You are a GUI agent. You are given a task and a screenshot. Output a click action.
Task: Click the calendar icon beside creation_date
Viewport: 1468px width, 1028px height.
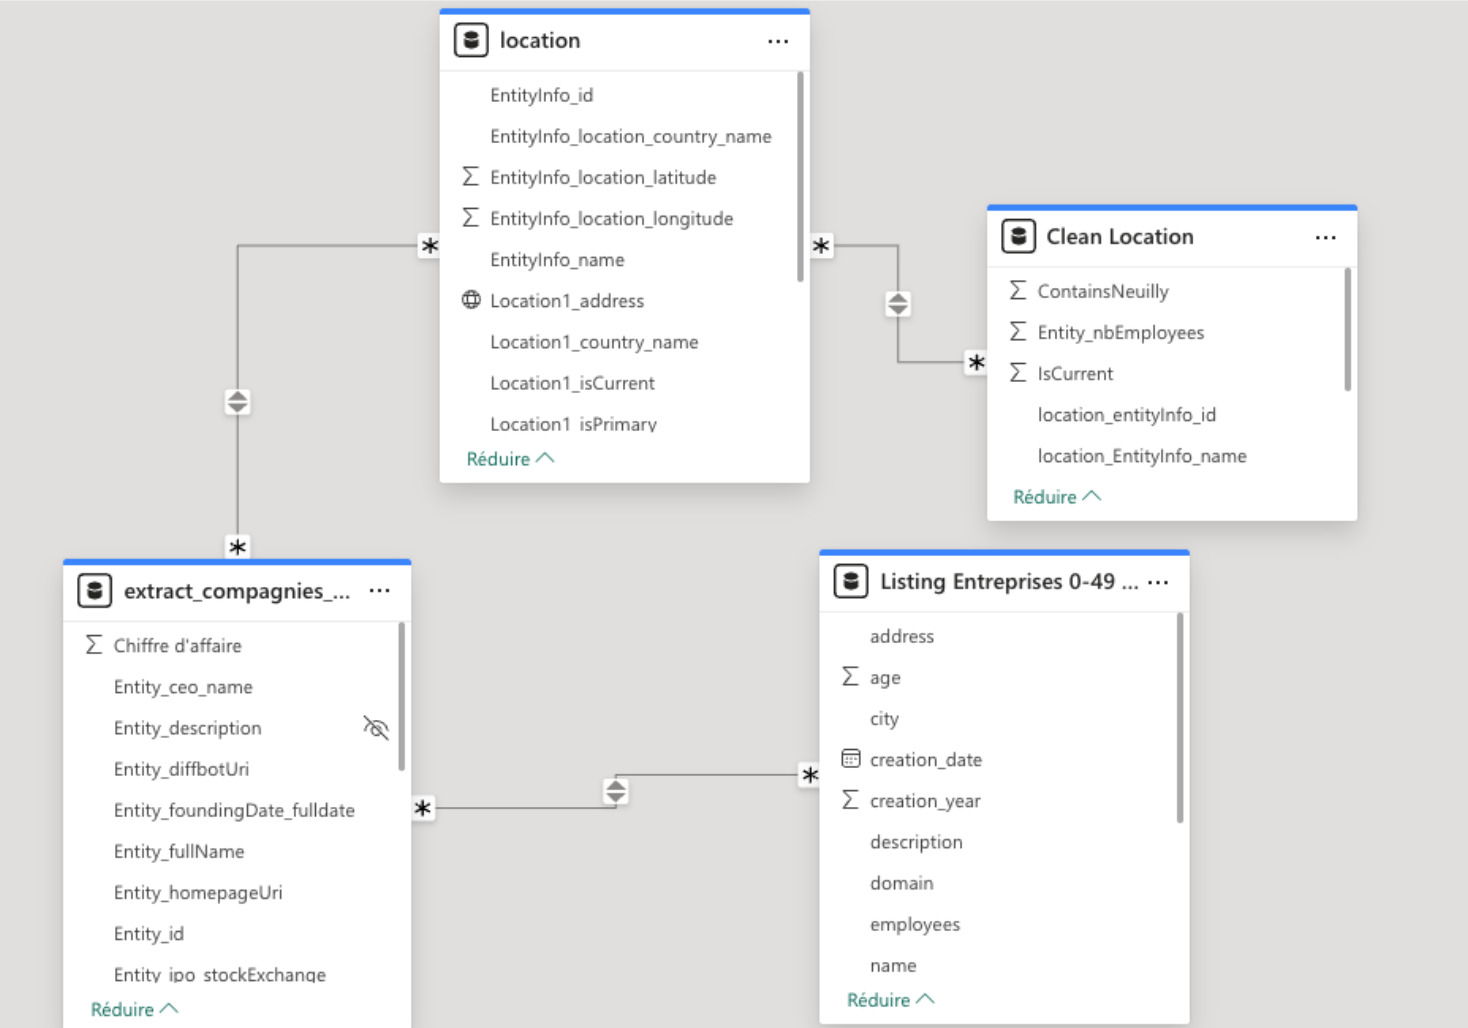pos(851,759)
